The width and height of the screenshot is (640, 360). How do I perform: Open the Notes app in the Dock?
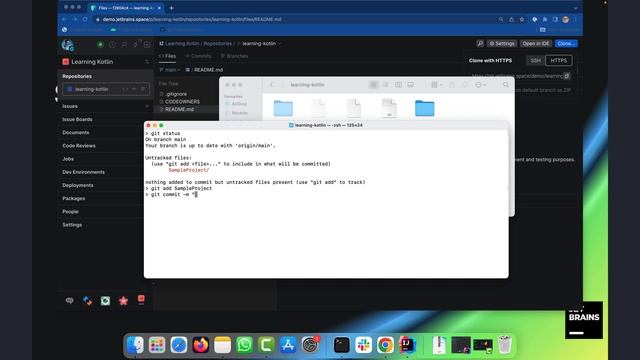click(x=222, y=345)
